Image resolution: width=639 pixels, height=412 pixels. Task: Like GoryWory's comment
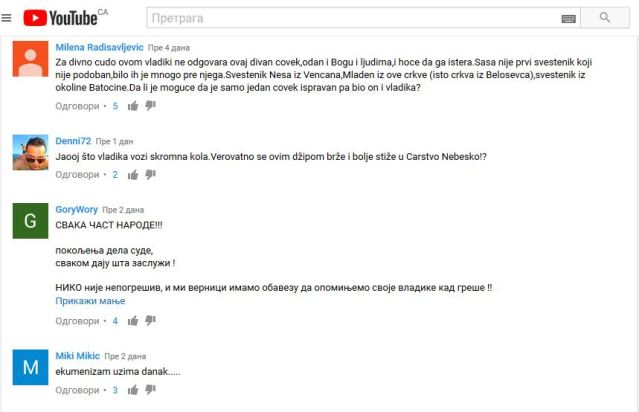[133, 321]
